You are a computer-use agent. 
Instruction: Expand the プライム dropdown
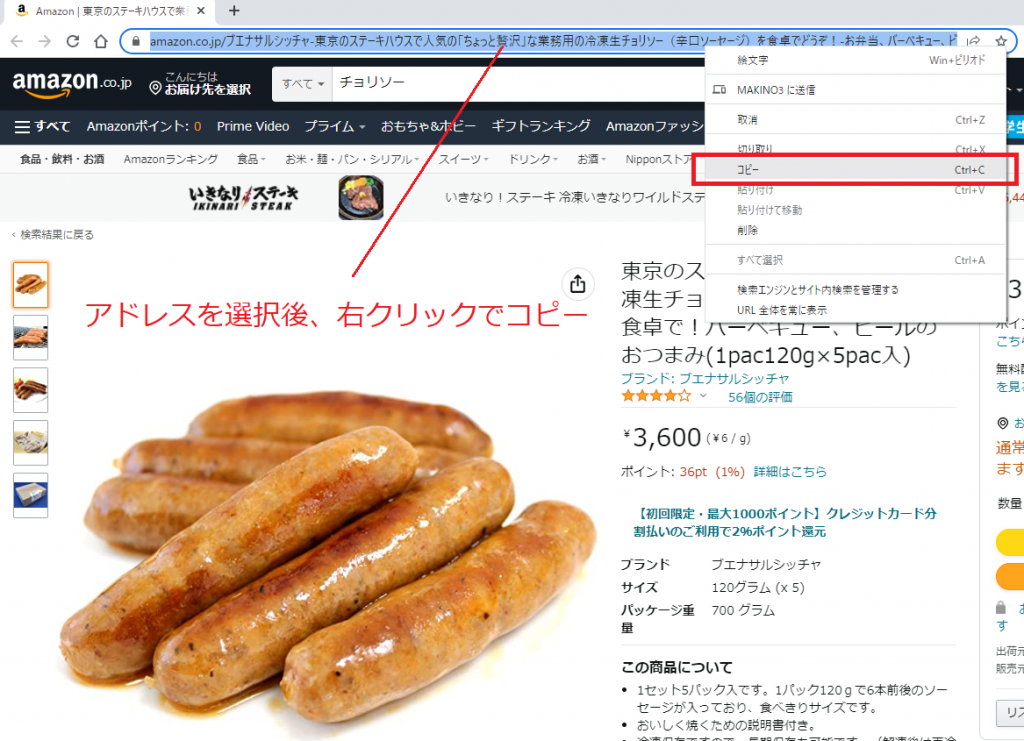pyautogui.click(x=335, y=126)
